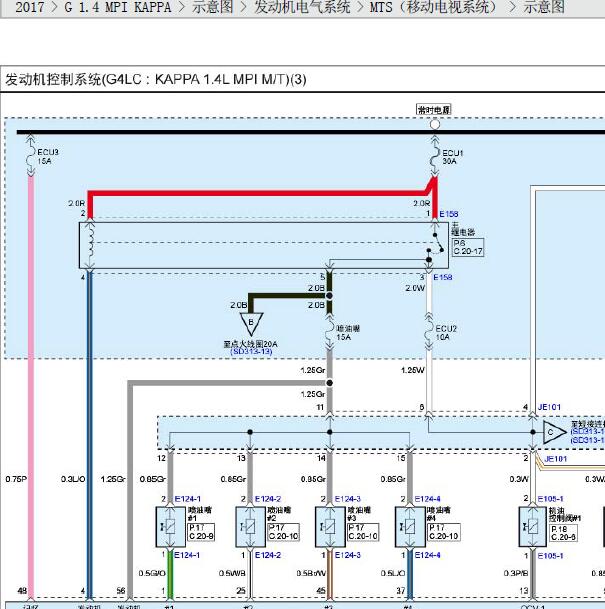This screenshot has width=605, height=609.
Task: Select the ECU2 10A fuse symbol
Action: (x=429, y=331)
